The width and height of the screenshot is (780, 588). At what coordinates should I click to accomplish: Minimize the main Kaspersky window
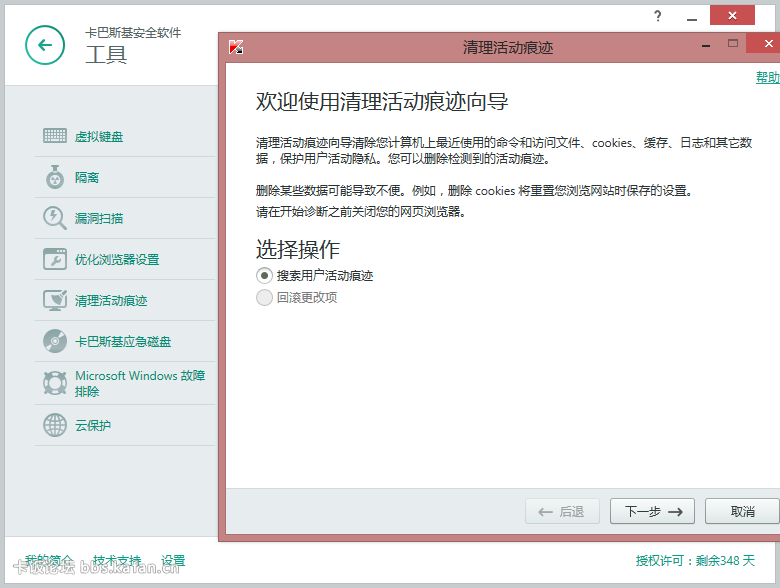pyautogui.click(x=691, y=17)
